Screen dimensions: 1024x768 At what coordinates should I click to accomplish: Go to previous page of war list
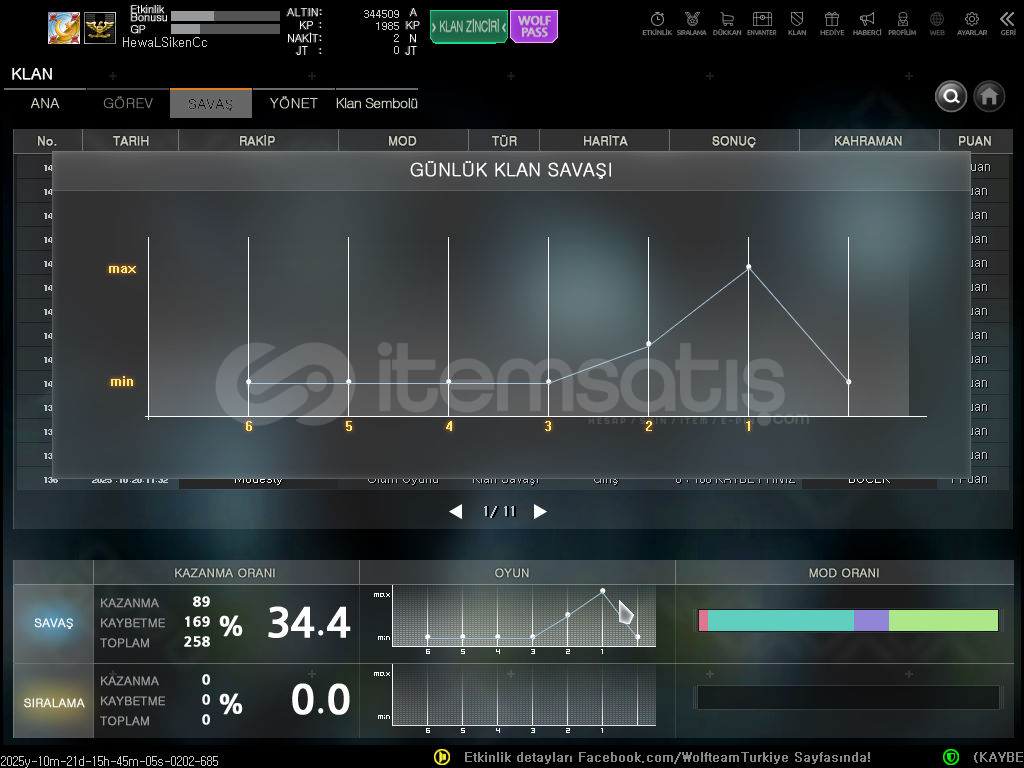456,512
